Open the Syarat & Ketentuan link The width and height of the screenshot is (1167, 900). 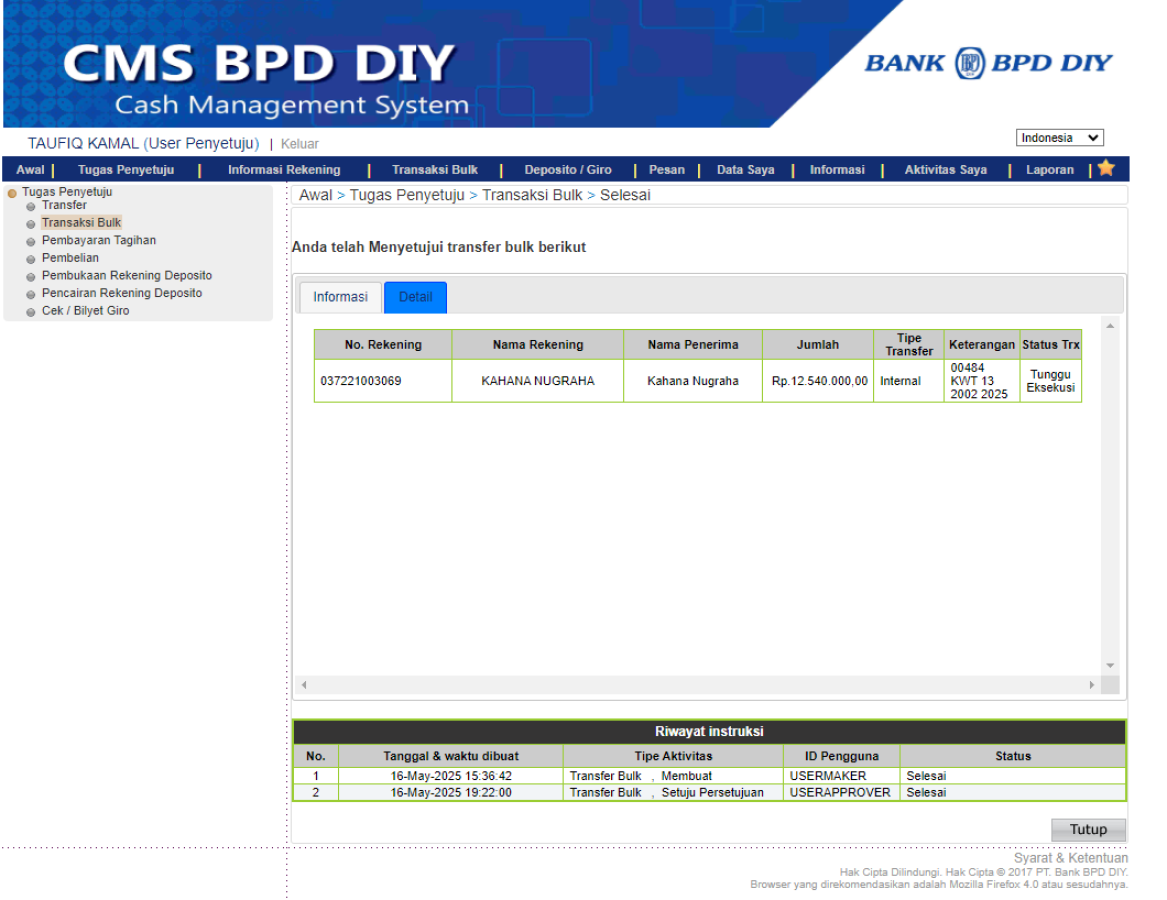(1070, 858)
